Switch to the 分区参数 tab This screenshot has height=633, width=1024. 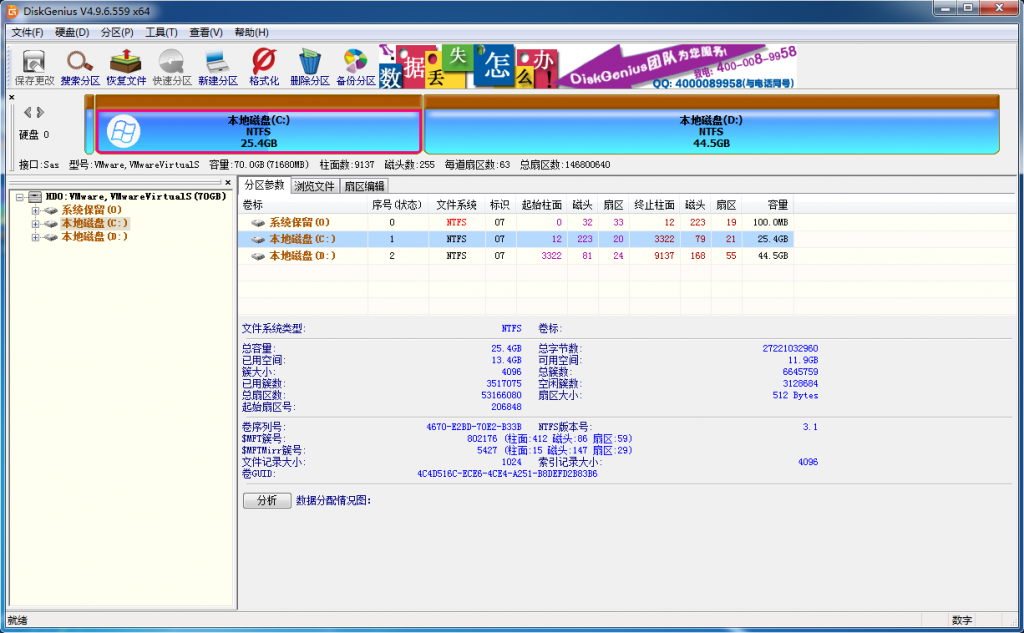click(264, 186)
